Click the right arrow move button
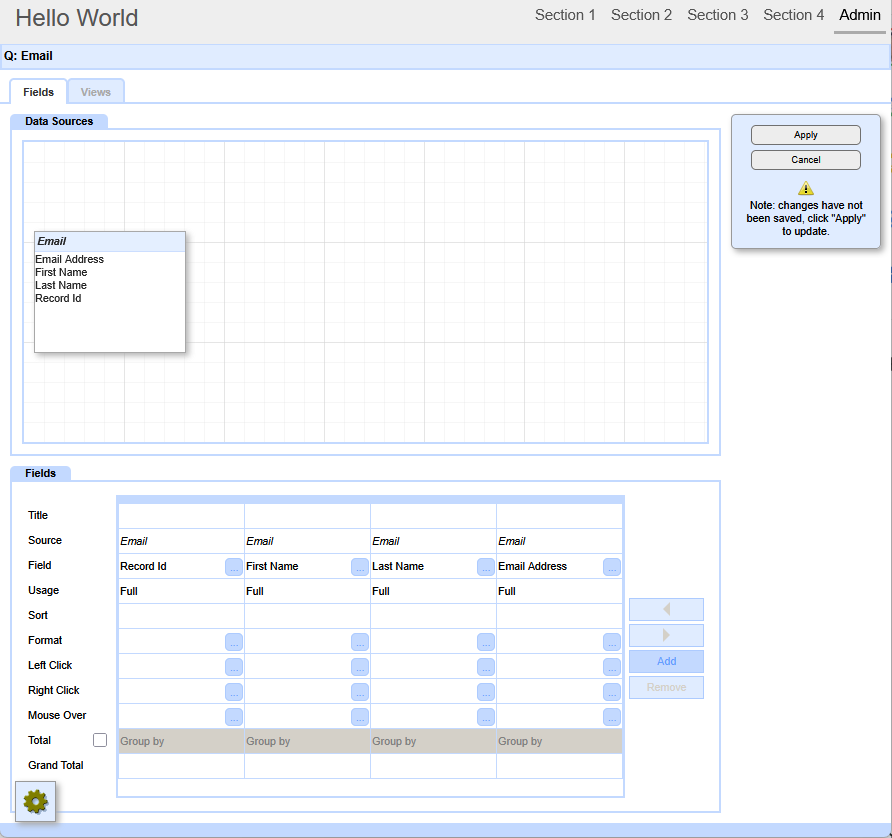This screenshot has height=838, width=892. coord(666,635)
